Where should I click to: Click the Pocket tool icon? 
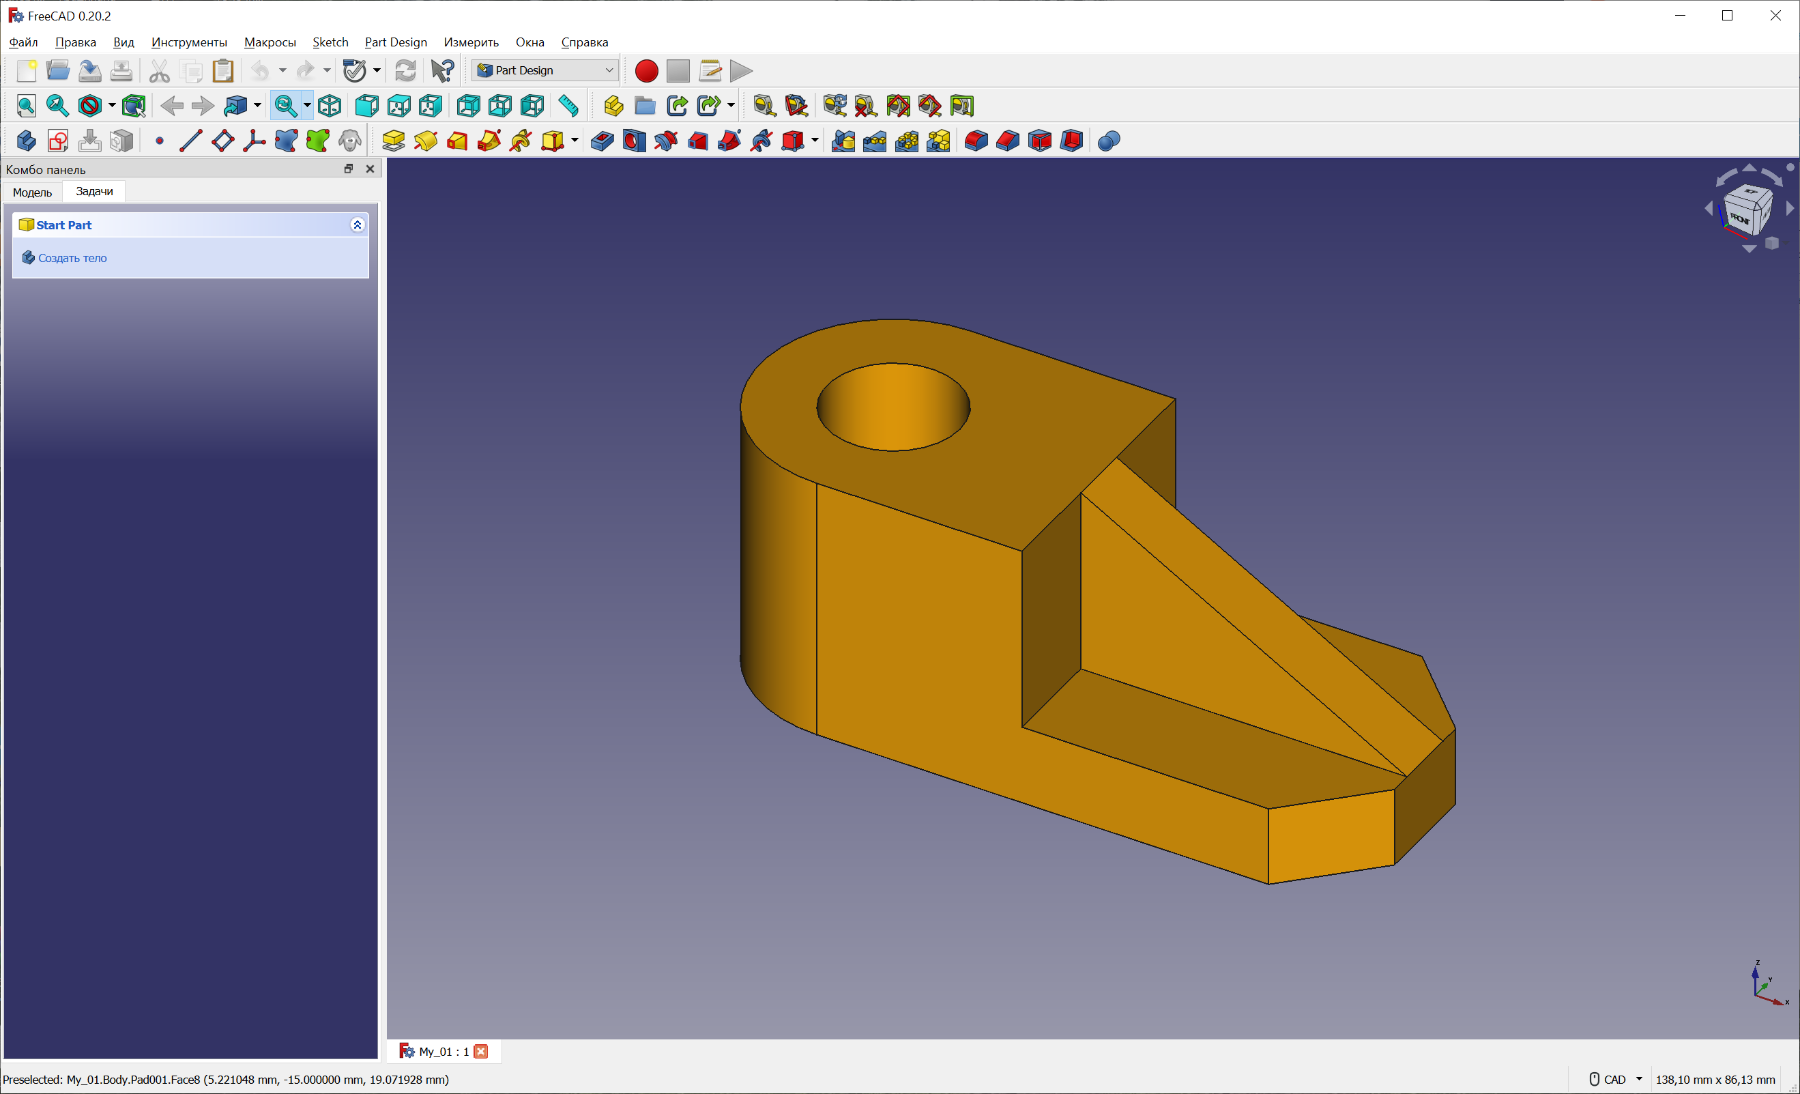click(x=602, y=141)
